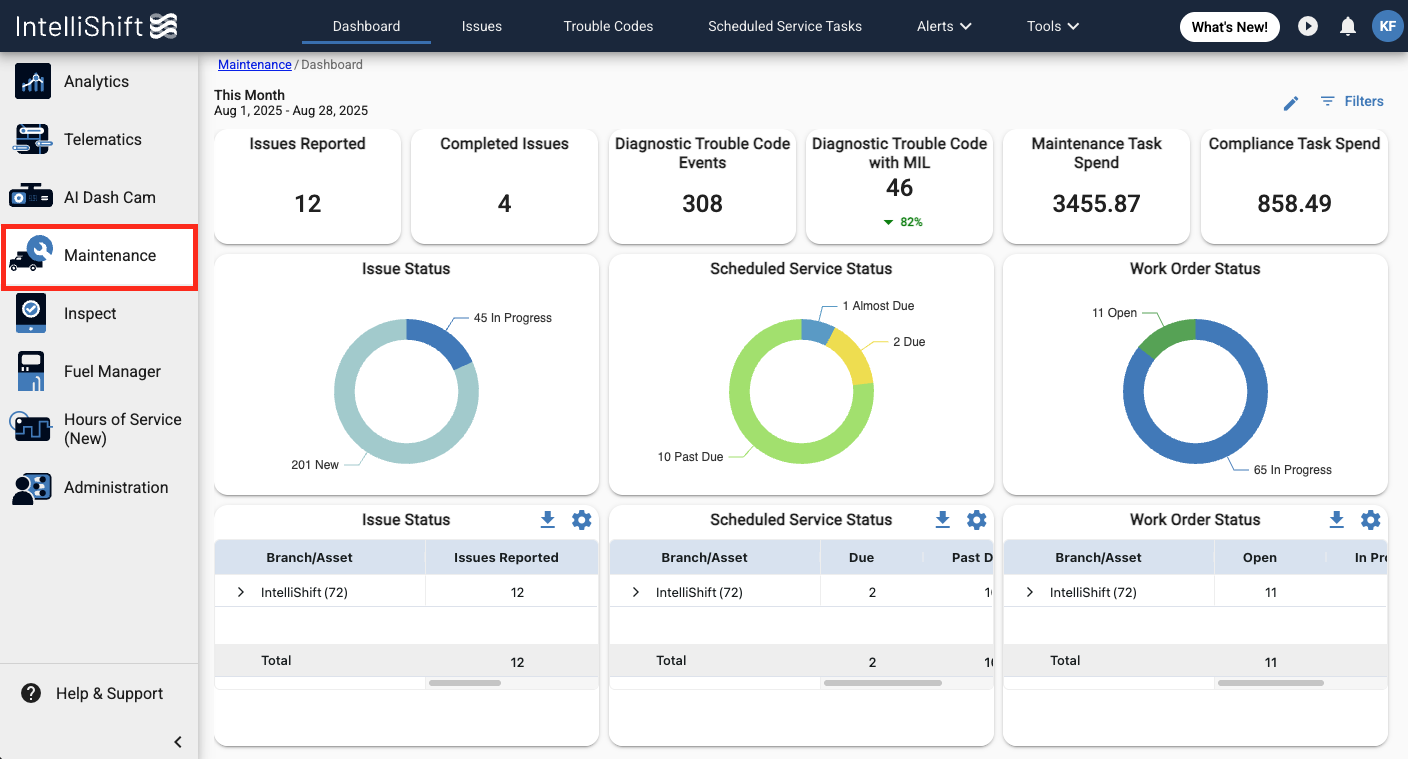The height and width of the screenshot is (759, 1408).
Task: Download the Issue Status table
Action: coord(547,519)
